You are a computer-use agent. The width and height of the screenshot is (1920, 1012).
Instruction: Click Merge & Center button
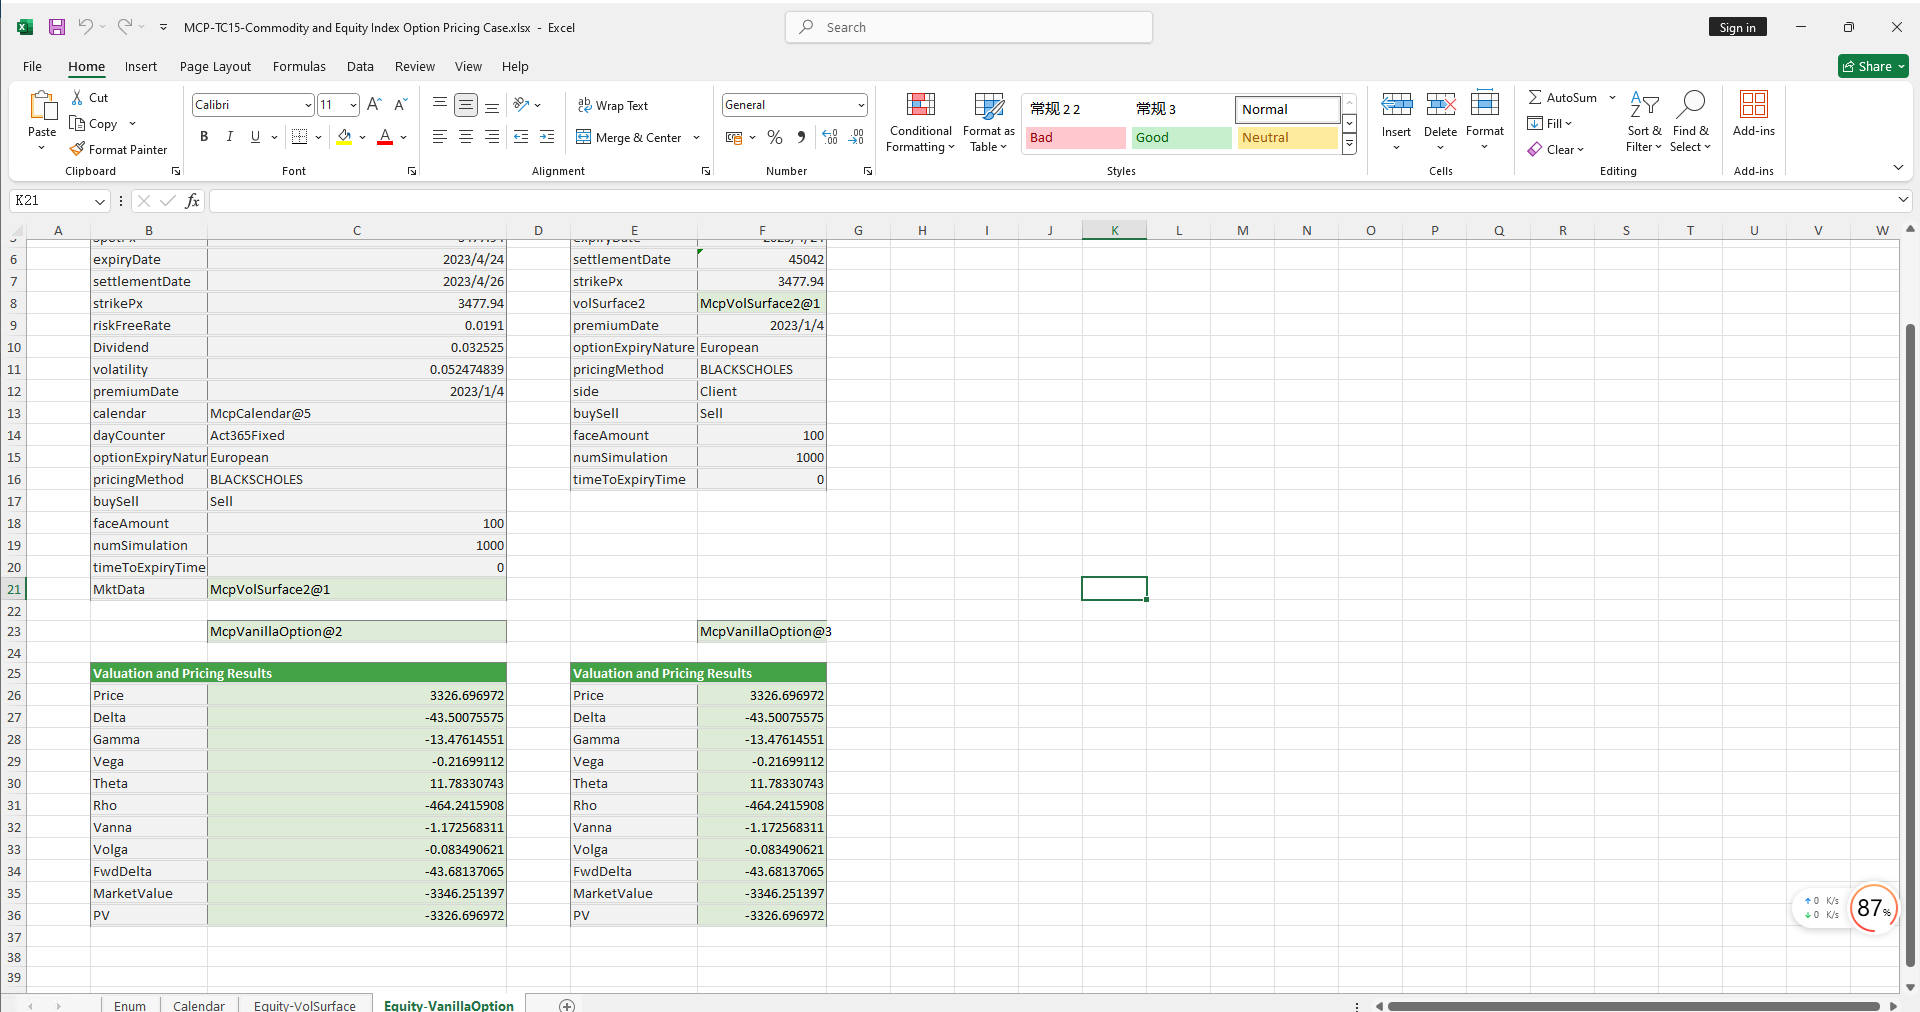pos(629,137)
